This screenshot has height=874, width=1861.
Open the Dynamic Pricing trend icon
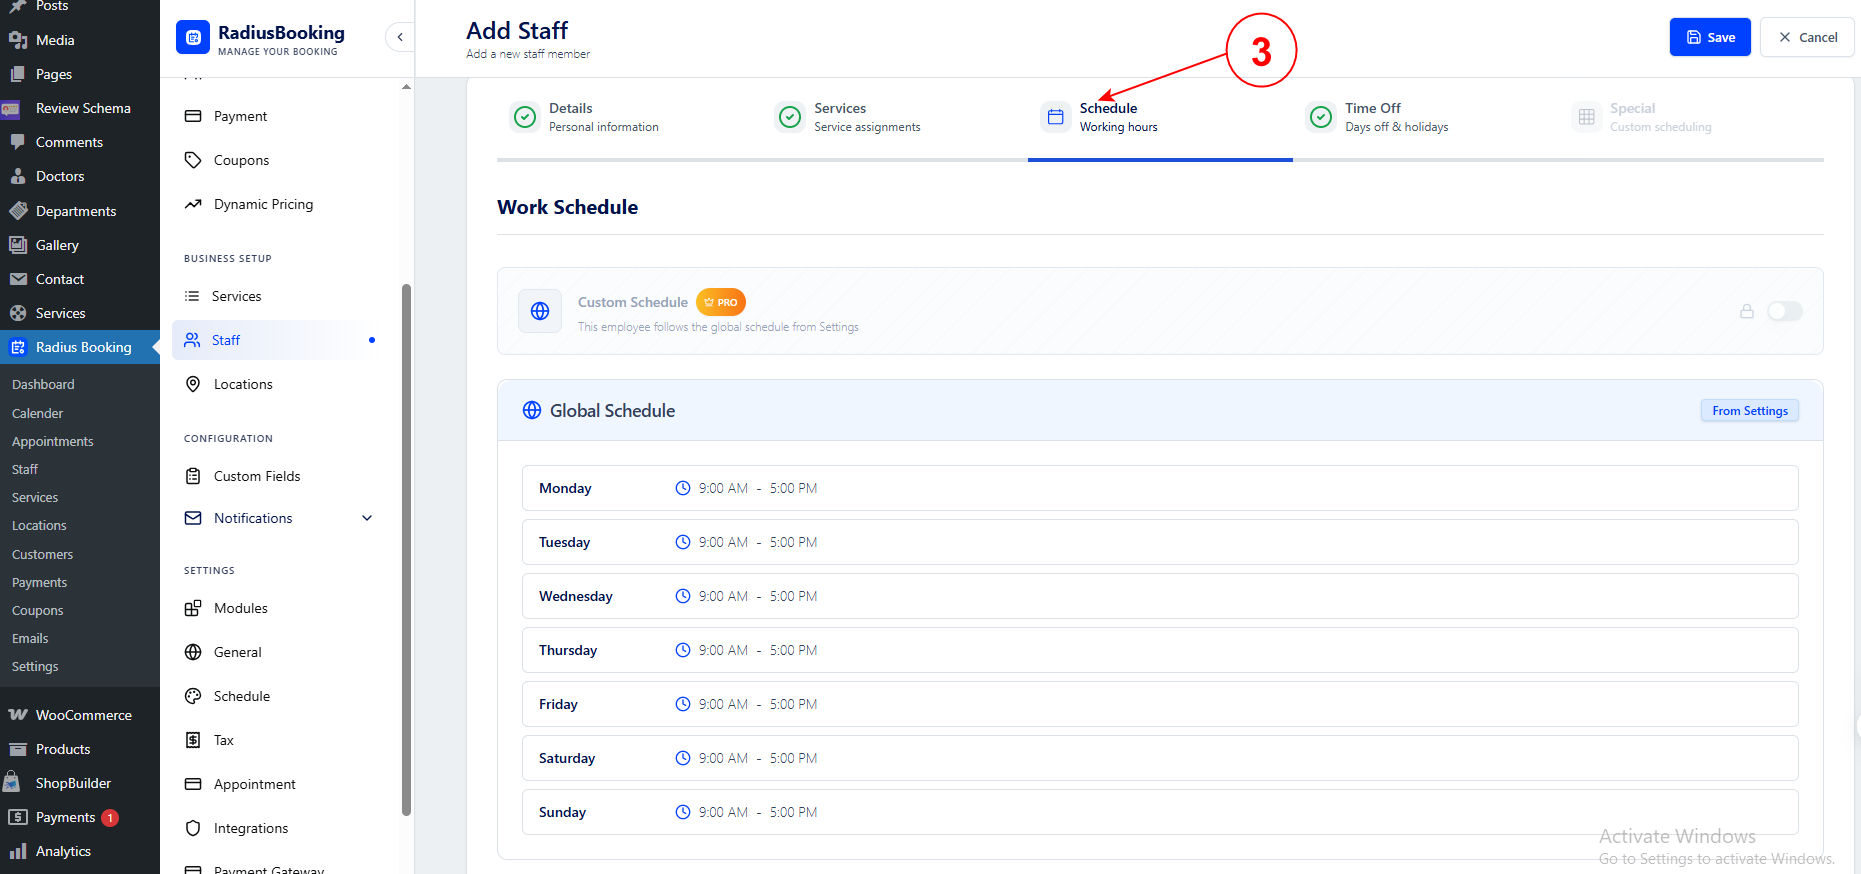point(193,204)
